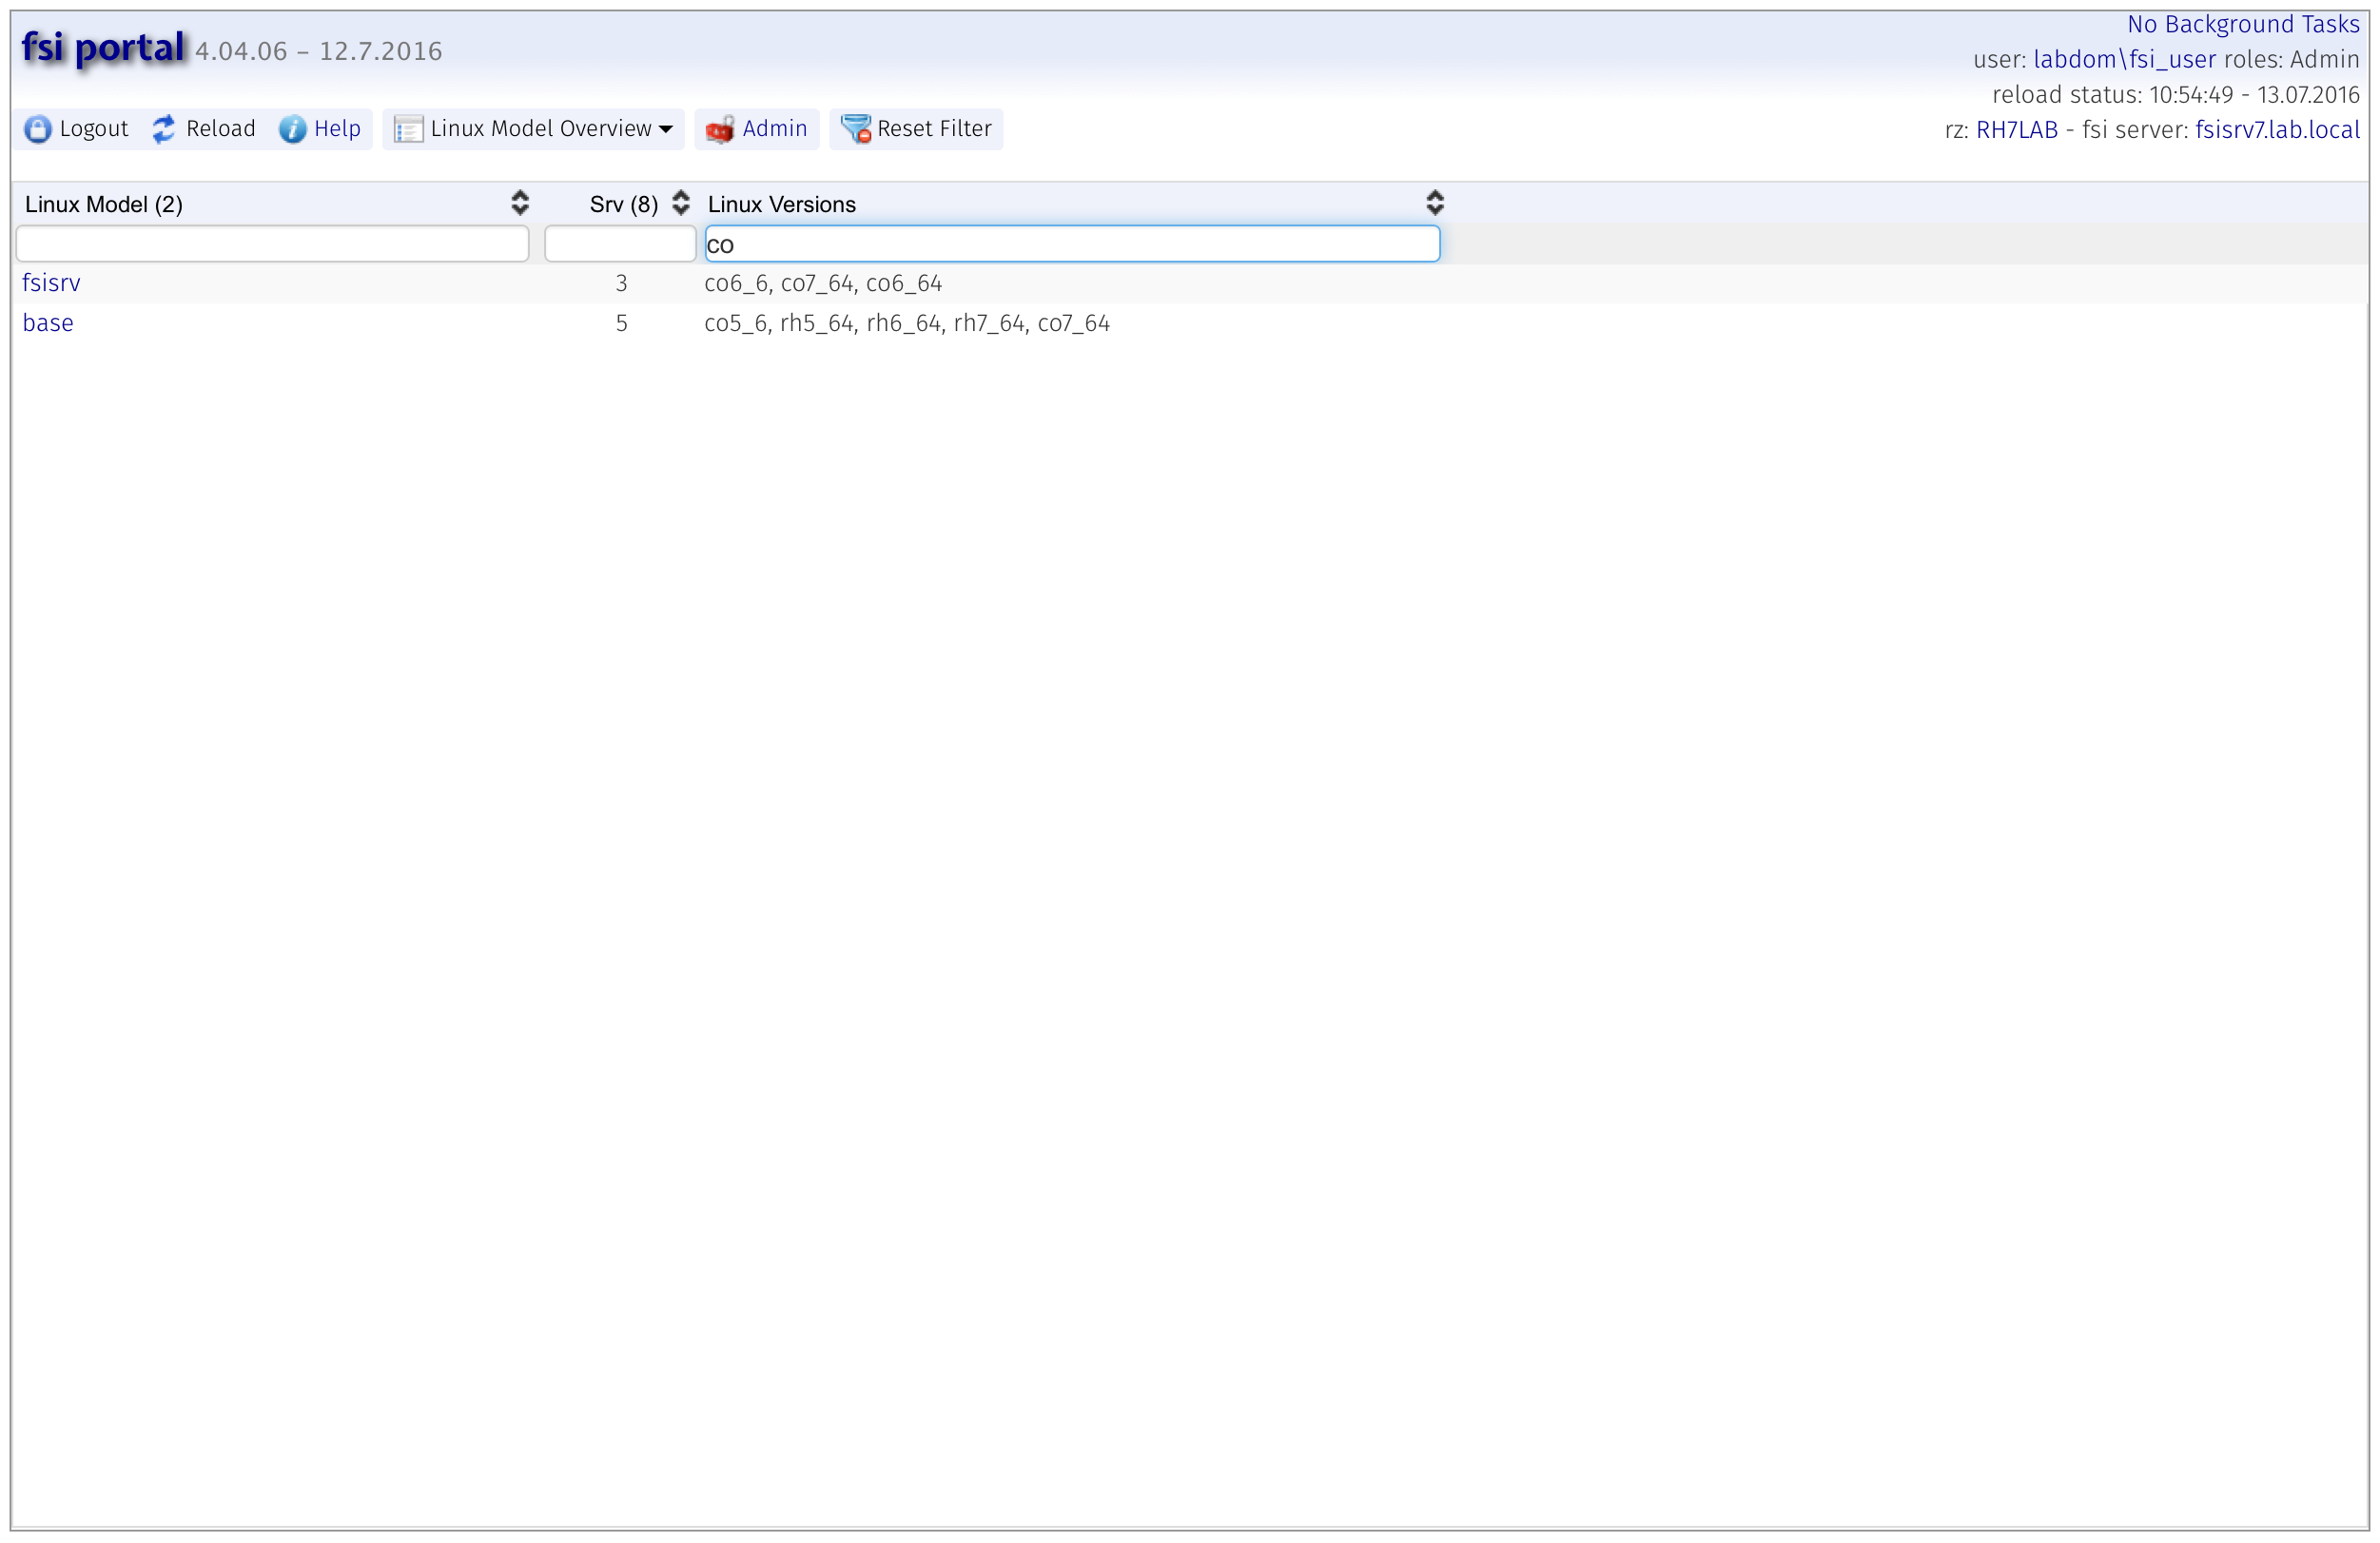Click the Logout text button

[x=94, y=129]
